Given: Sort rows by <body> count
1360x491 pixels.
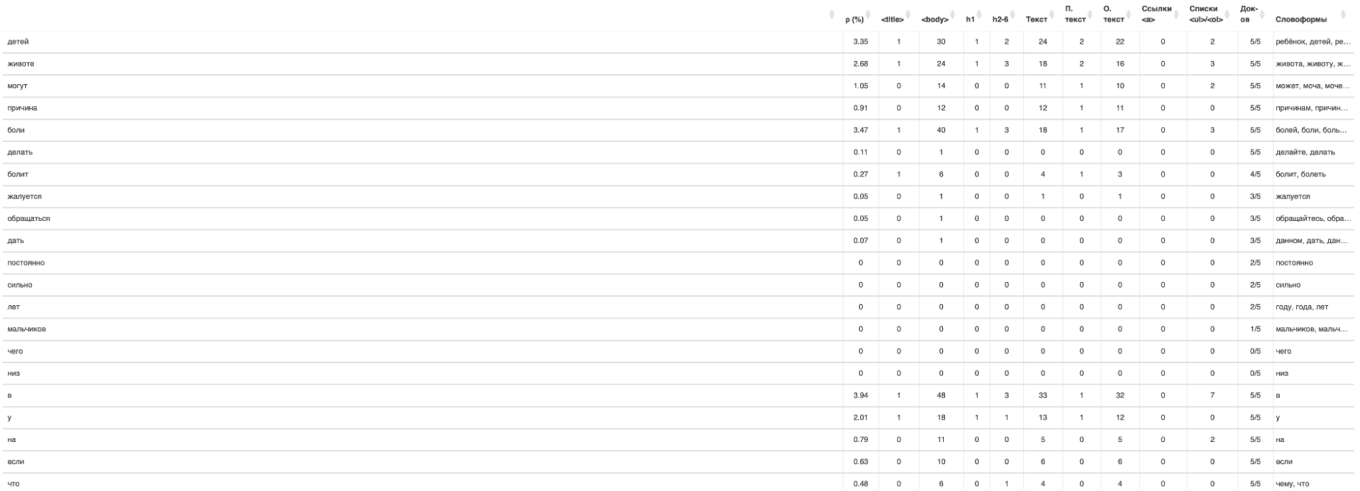Looking at the screenshot, I should (954, 16).
